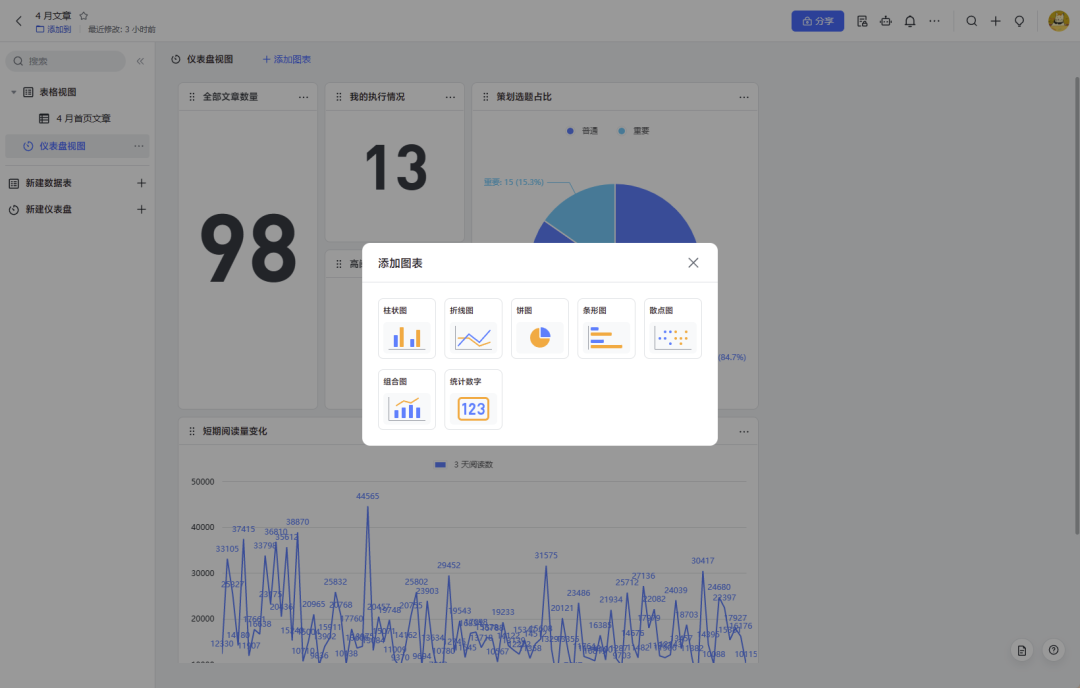Viewport: 1080px width, 688px height.
Task: Toggle the 3天阅读数 legend item
Action: 464,464
